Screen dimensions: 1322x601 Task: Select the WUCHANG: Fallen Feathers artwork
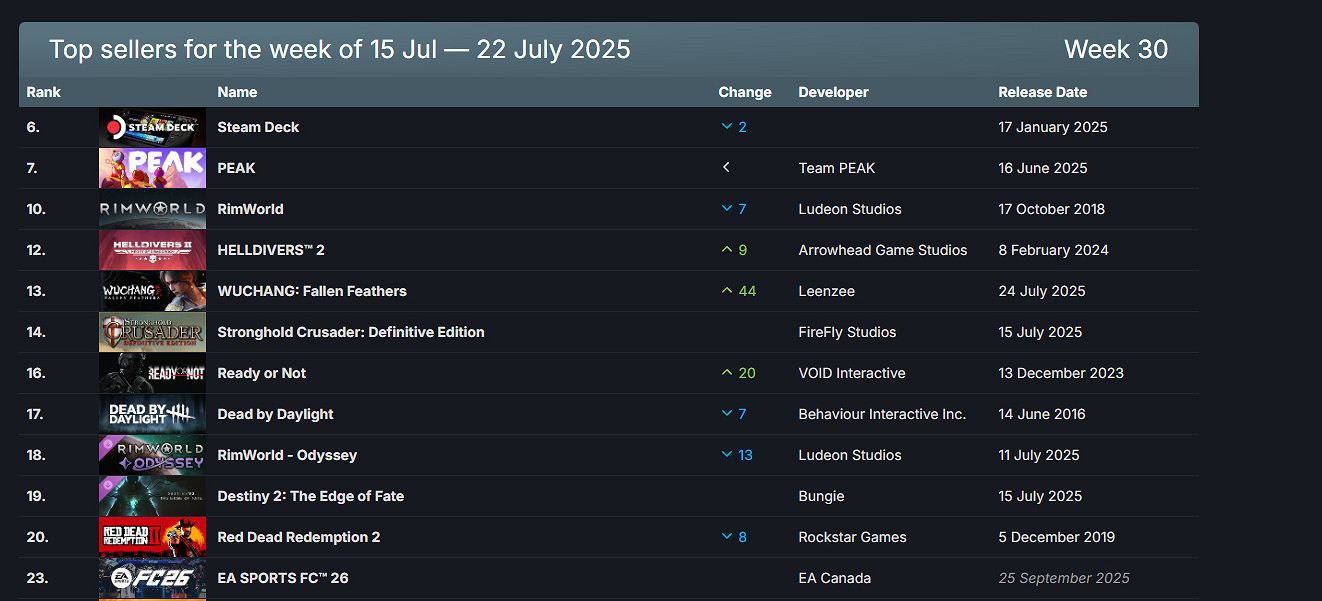click(151, 291)
